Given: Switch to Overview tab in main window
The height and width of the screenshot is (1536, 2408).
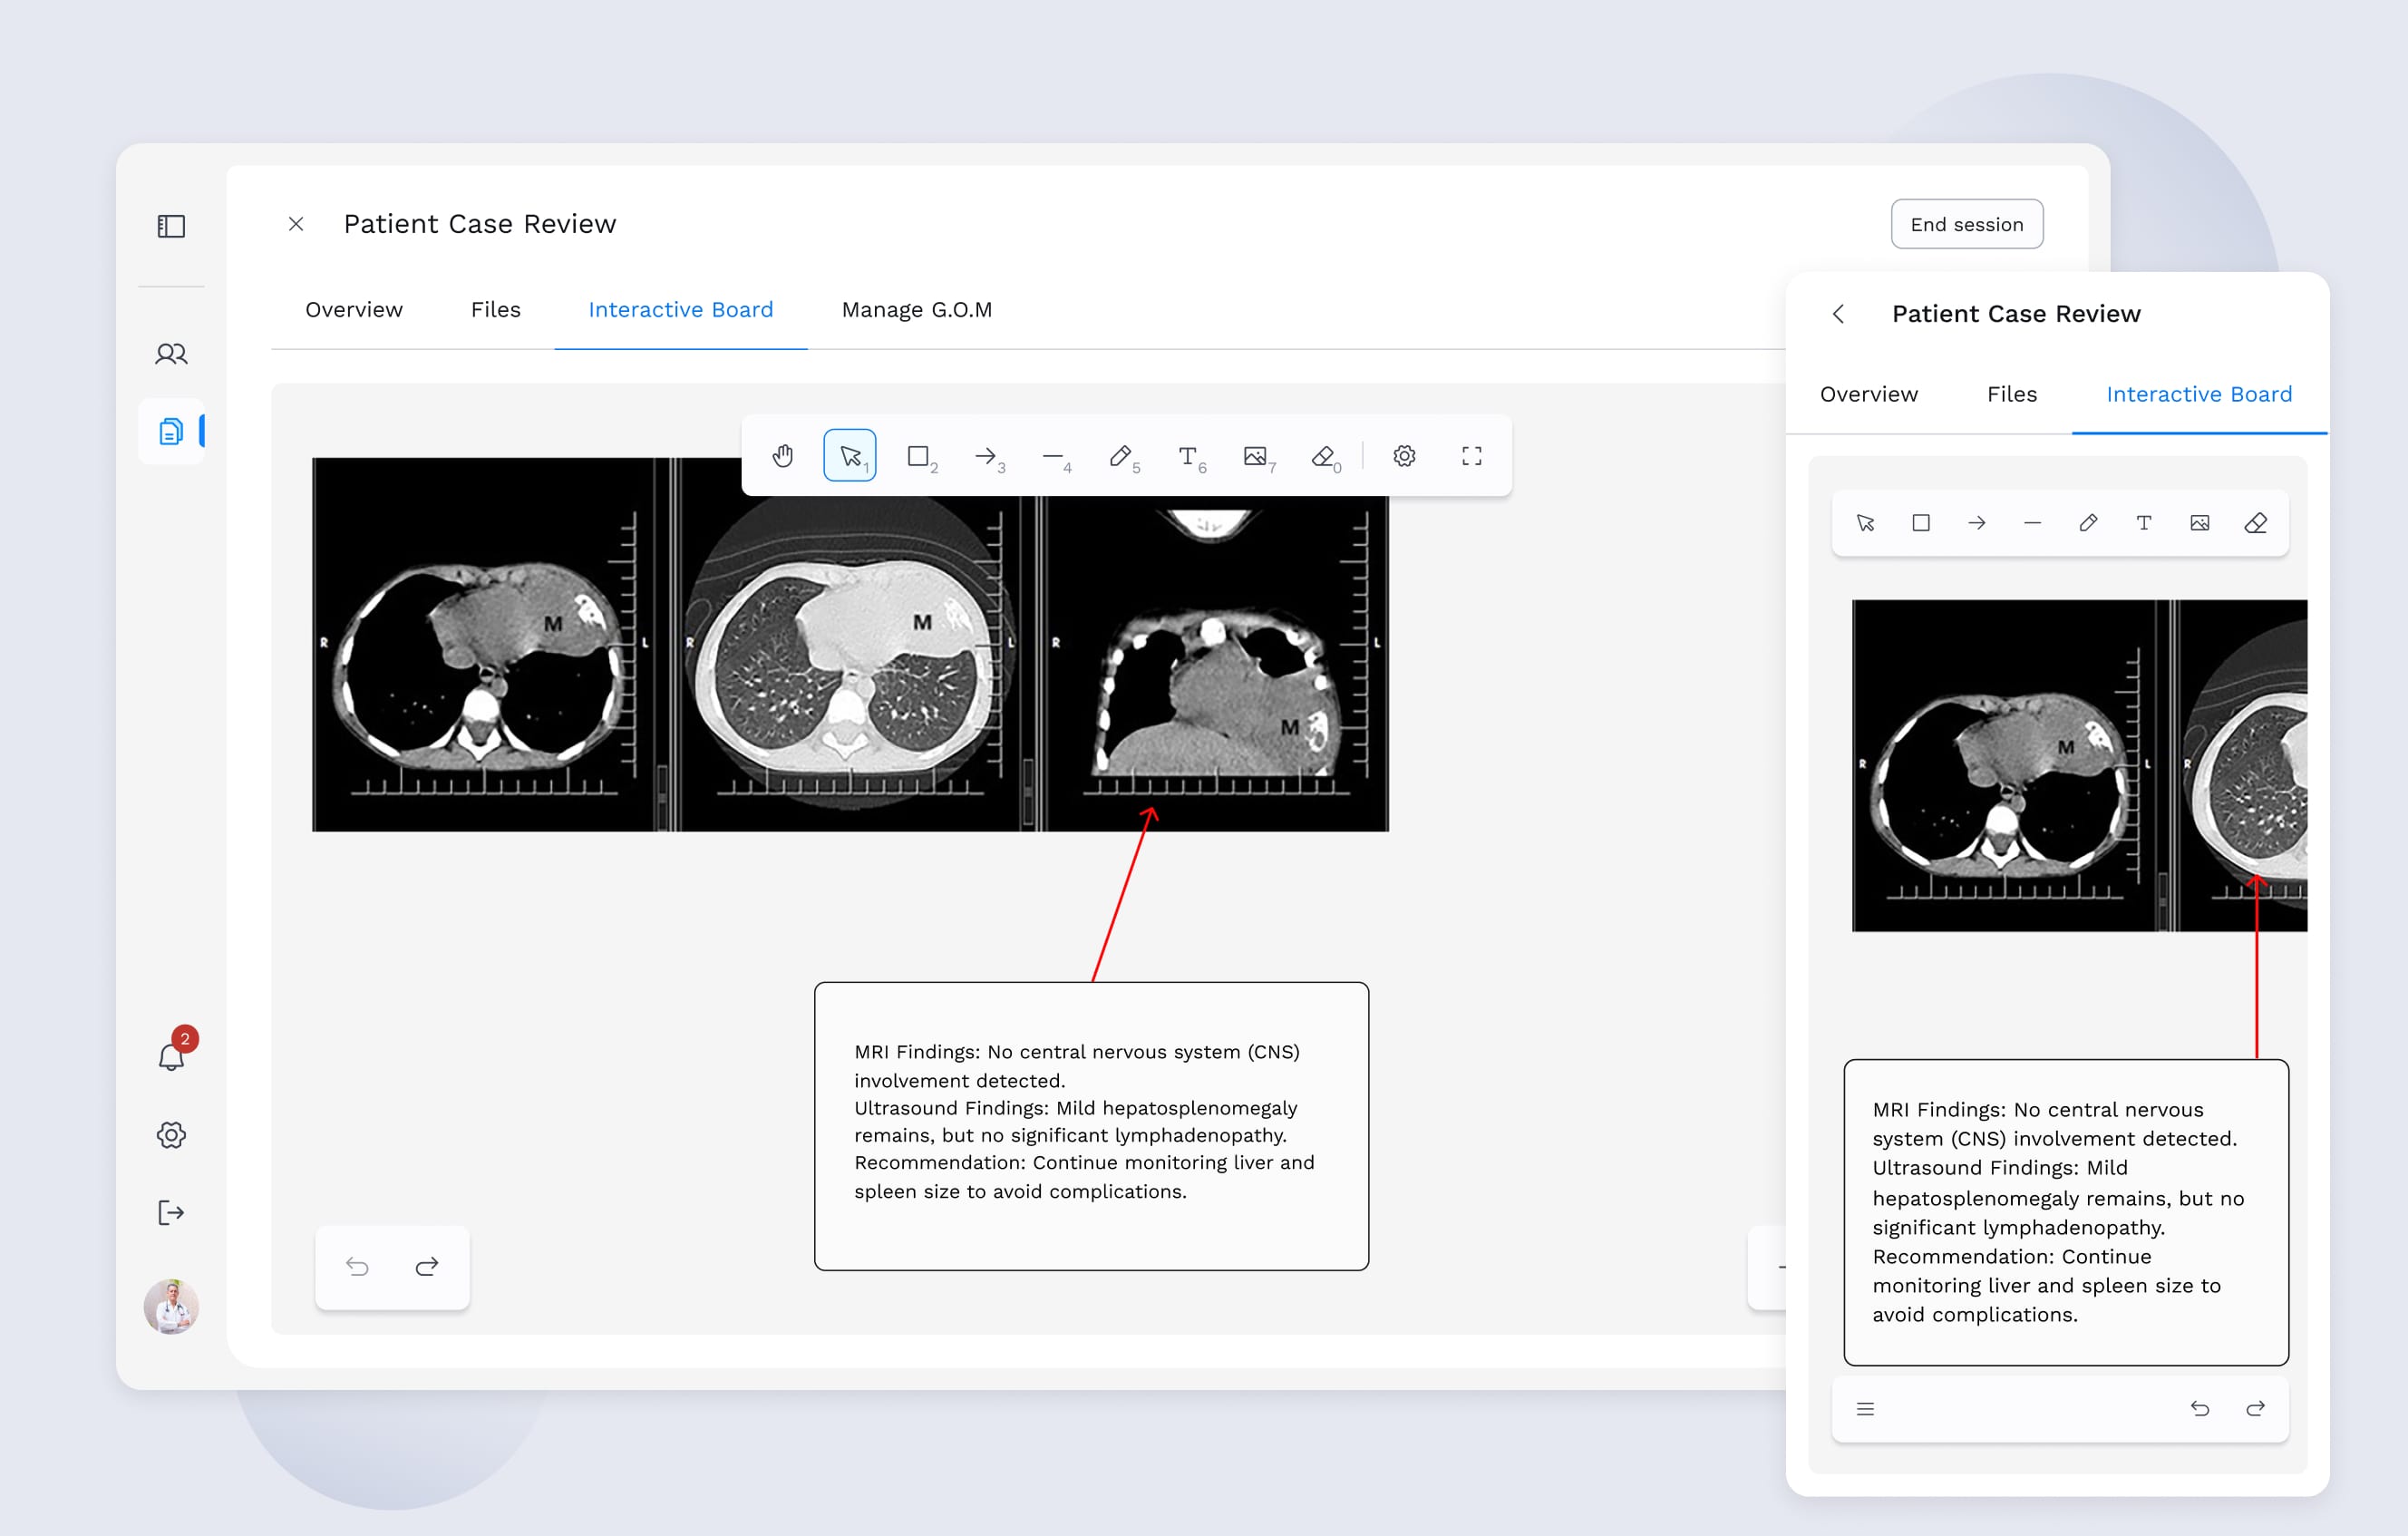Looking at the screenshot, I should pos(354,310).
